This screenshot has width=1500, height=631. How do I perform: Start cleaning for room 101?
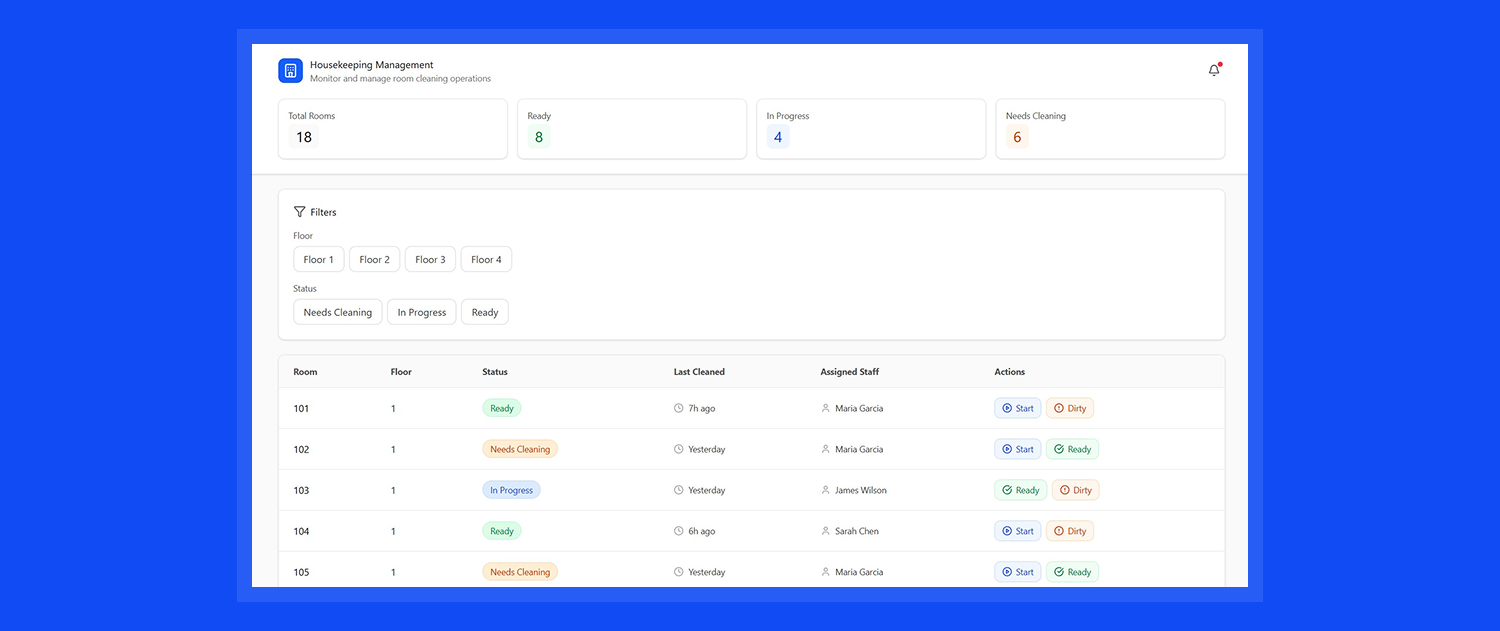[1017, 408]
